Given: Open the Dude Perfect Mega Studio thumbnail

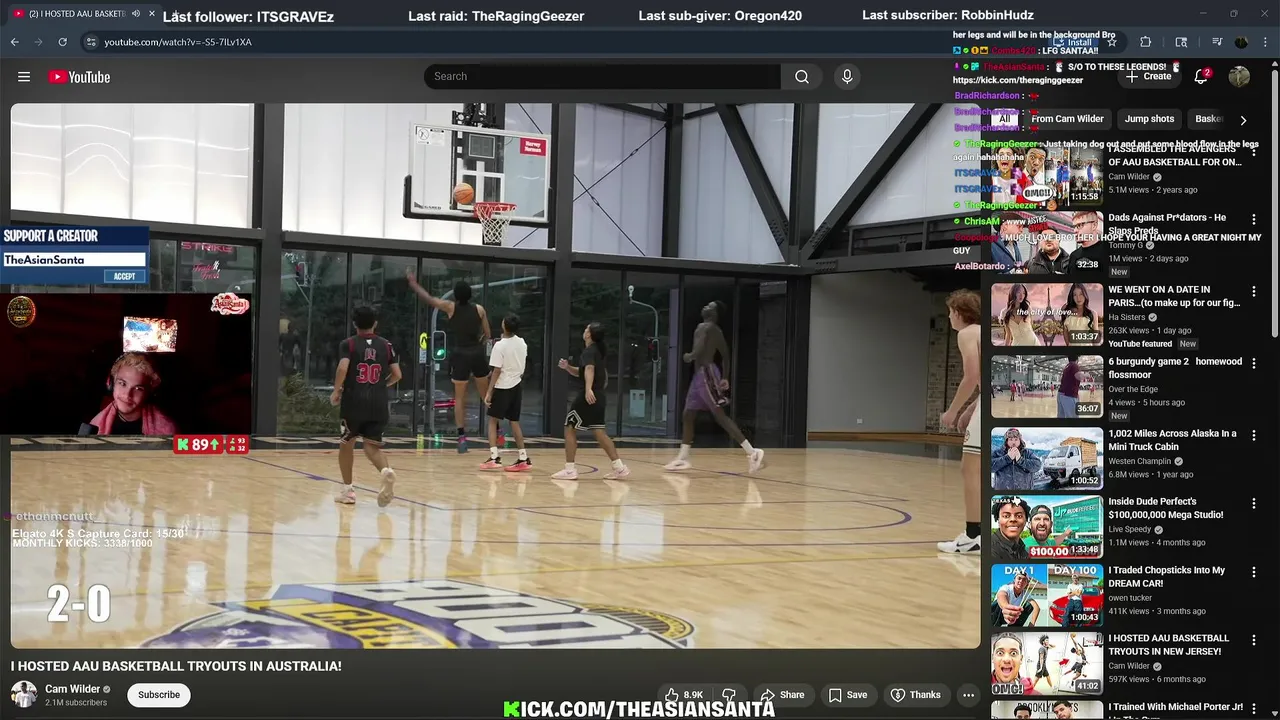Looking at the screenshot, I should point(1047,527).
